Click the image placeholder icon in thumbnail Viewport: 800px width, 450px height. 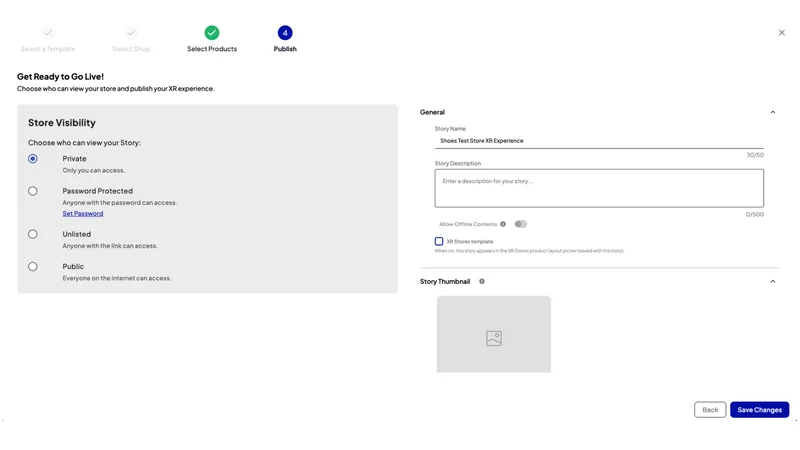[x=494, y=338]
